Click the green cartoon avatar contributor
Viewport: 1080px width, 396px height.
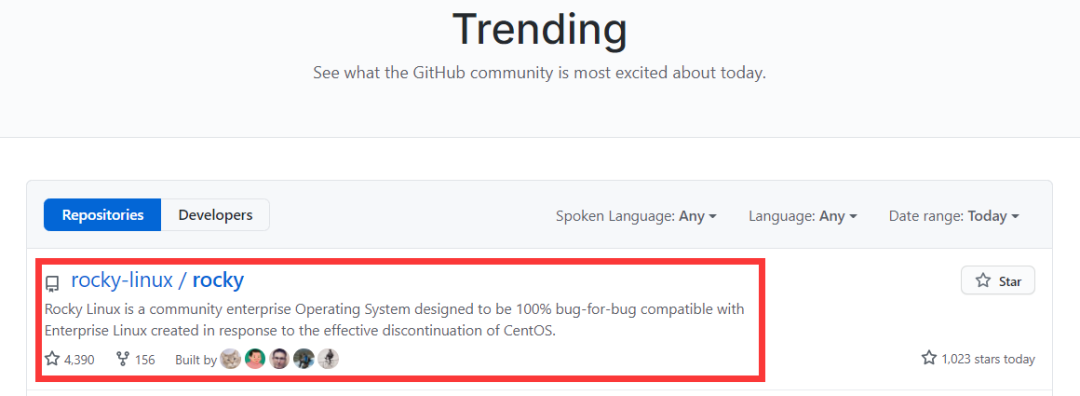[255, 359]
